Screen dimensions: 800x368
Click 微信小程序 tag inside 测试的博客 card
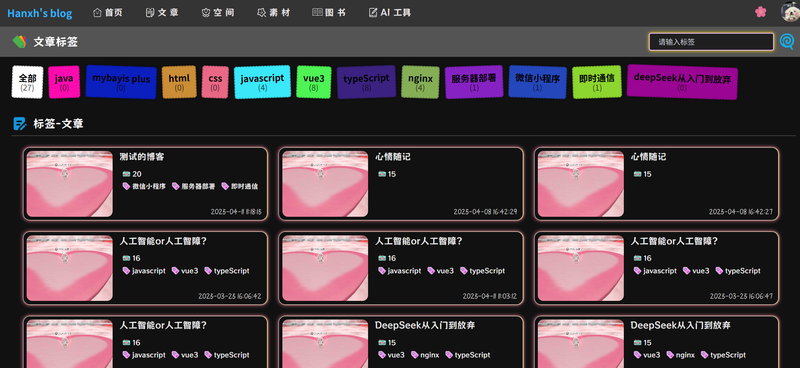coord(144,187)
